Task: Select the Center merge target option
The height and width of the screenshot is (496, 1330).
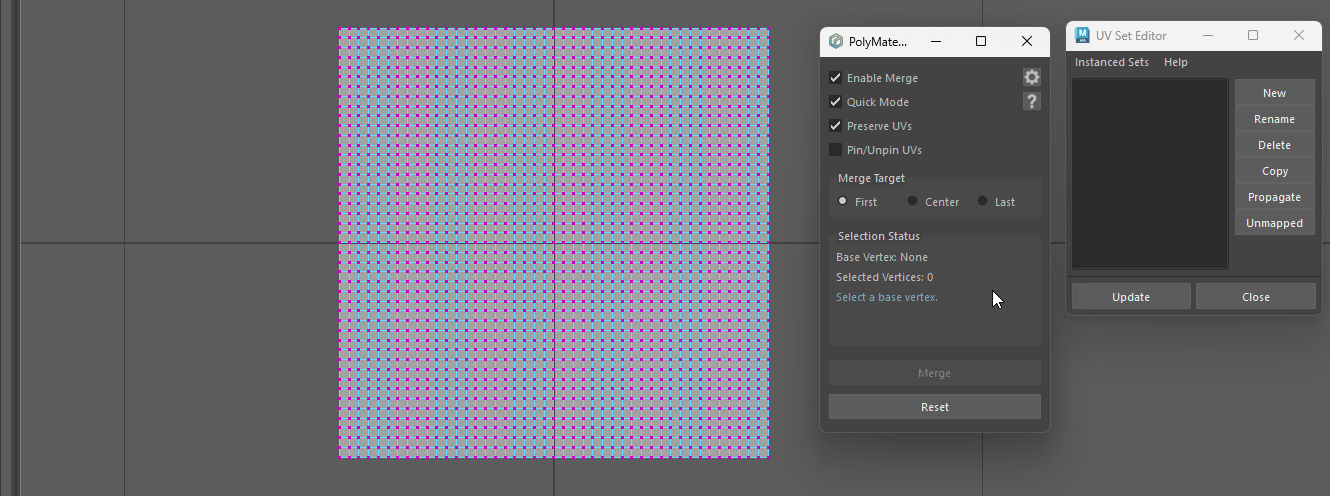Action: [x=912, y=201]
